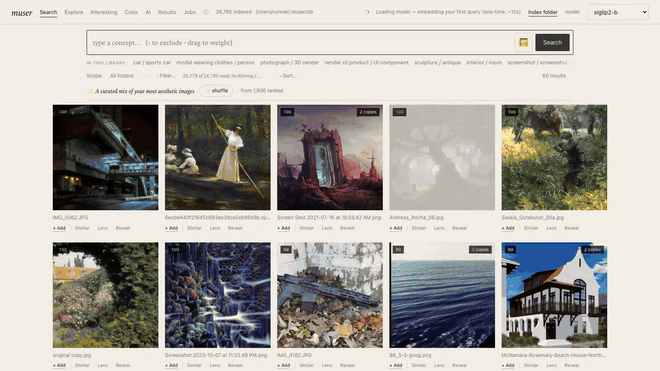Click the 2 copies badge on ruined gate image
Viewport: 660px width, 371px height.
(368, 112)
